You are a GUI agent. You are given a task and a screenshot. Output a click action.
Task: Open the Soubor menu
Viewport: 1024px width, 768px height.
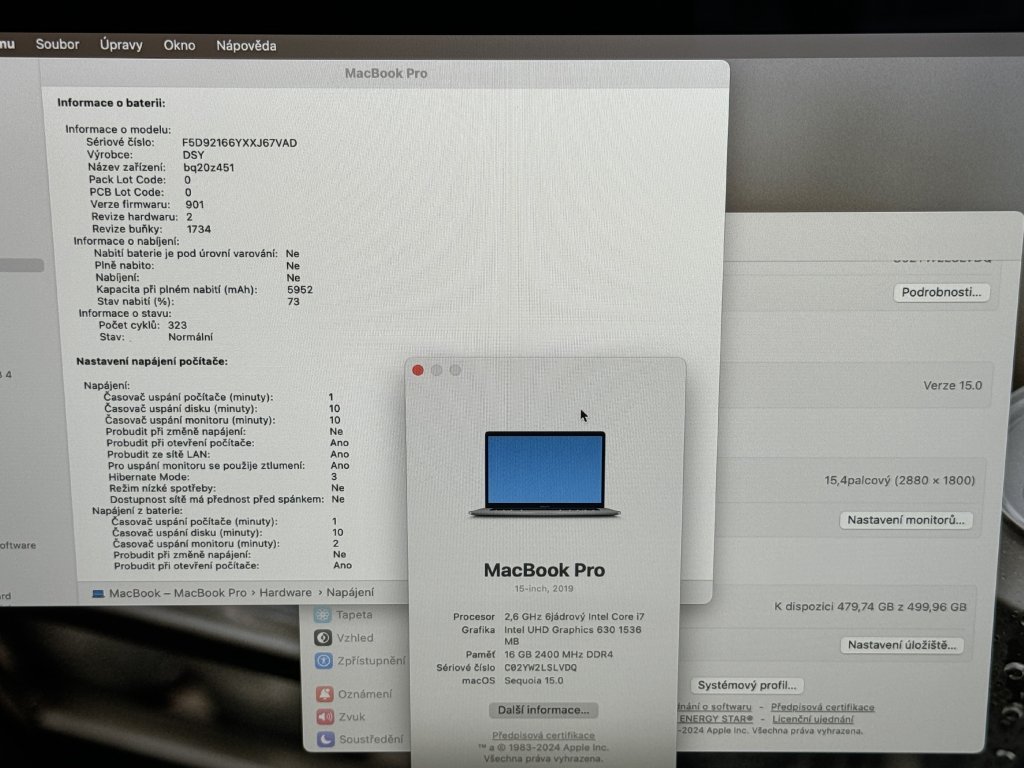click(57, 44)
